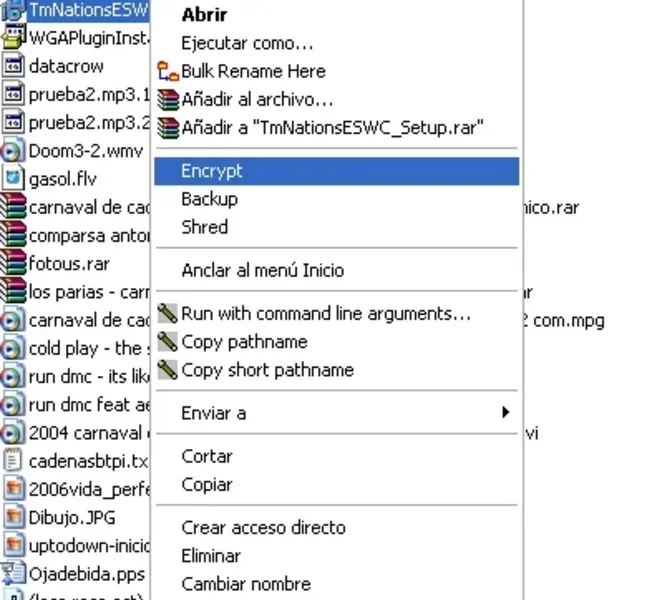Screen dimensions: 647x600
Task: Select the gasol.flv file name
Action: (63, 179)
